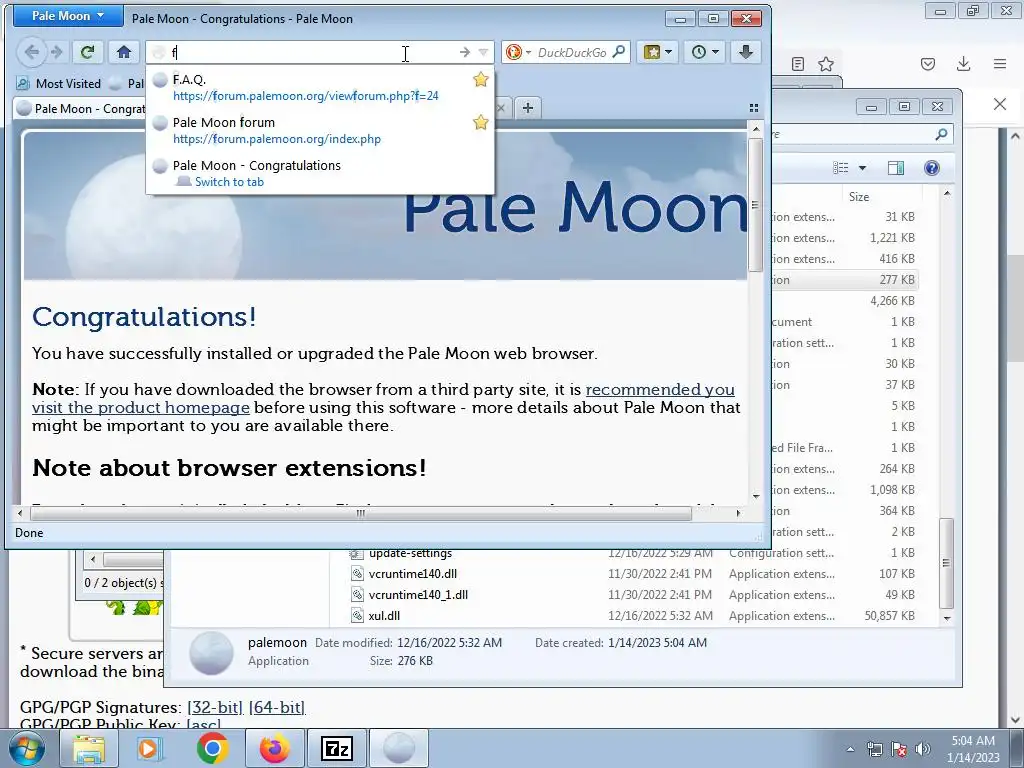Open the network tray icon

pyautogui.click(x=874, y=750)
